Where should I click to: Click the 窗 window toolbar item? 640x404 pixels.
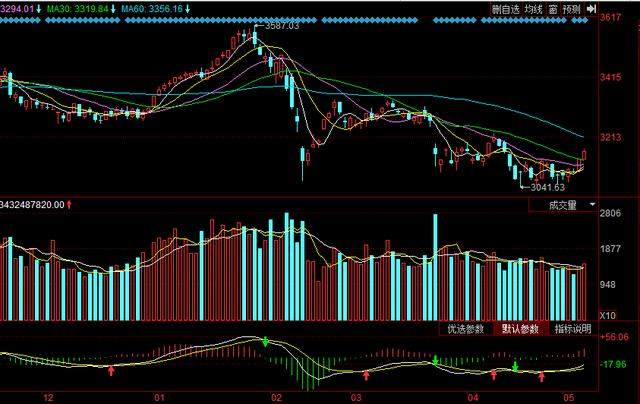pyautogui.click(x=552, y=9)
